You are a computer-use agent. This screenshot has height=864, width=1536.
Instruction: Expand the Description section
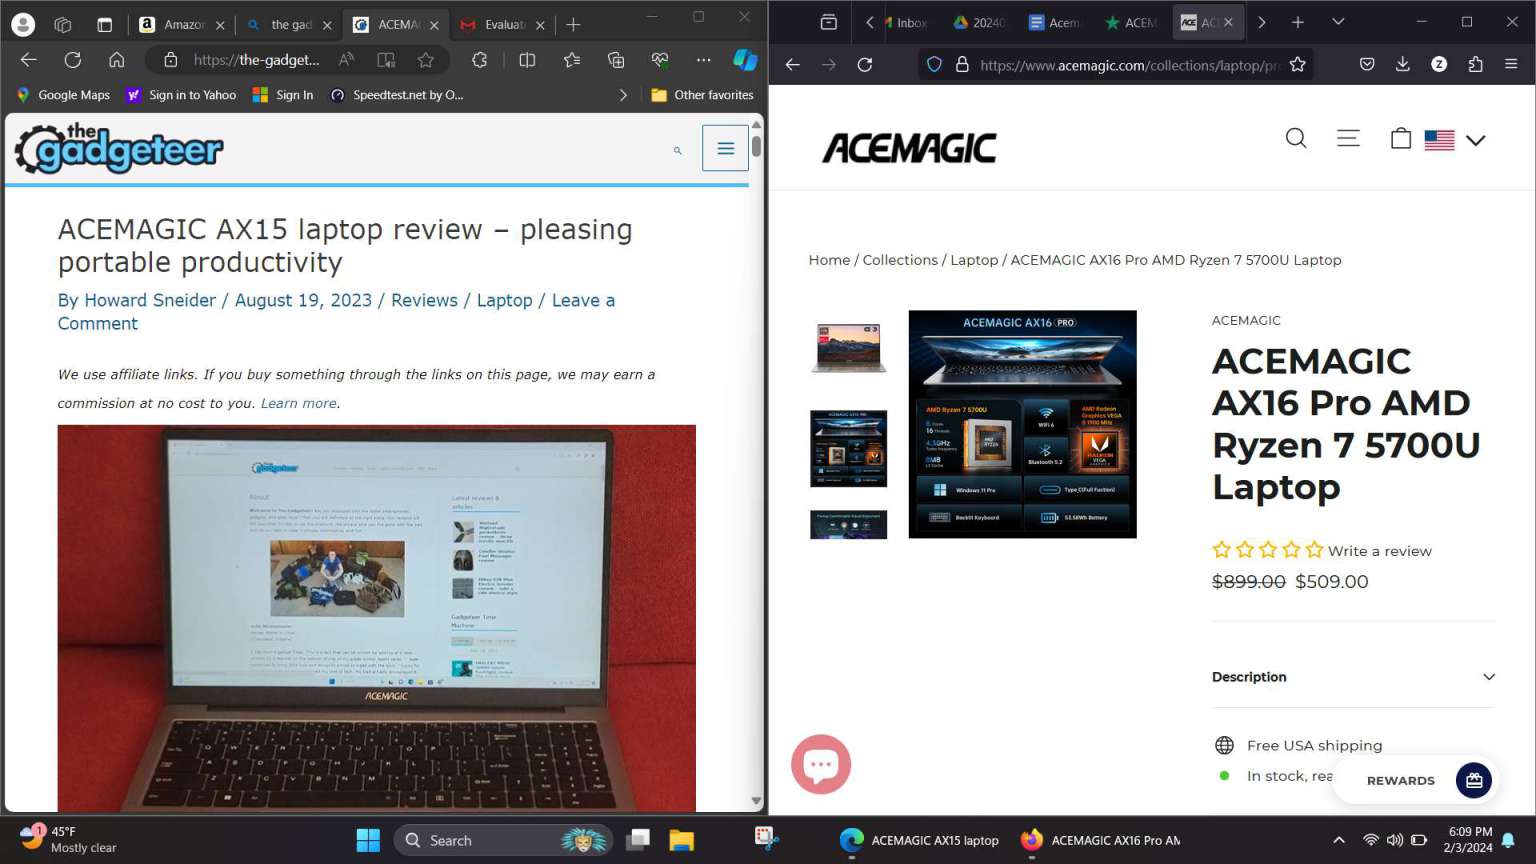[1352, 677]
